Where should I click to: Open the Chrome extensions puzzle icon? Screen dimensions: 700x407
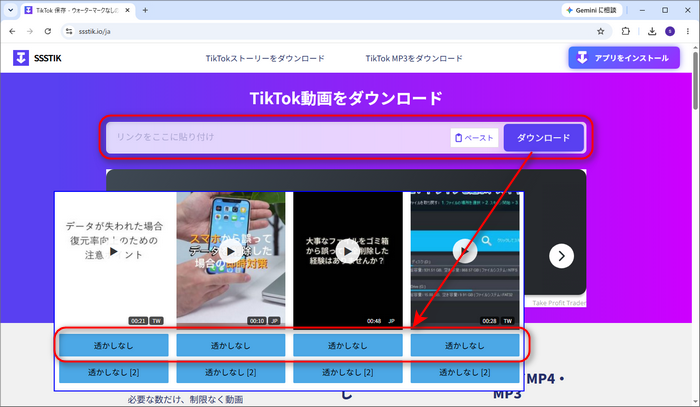(625, 31)
